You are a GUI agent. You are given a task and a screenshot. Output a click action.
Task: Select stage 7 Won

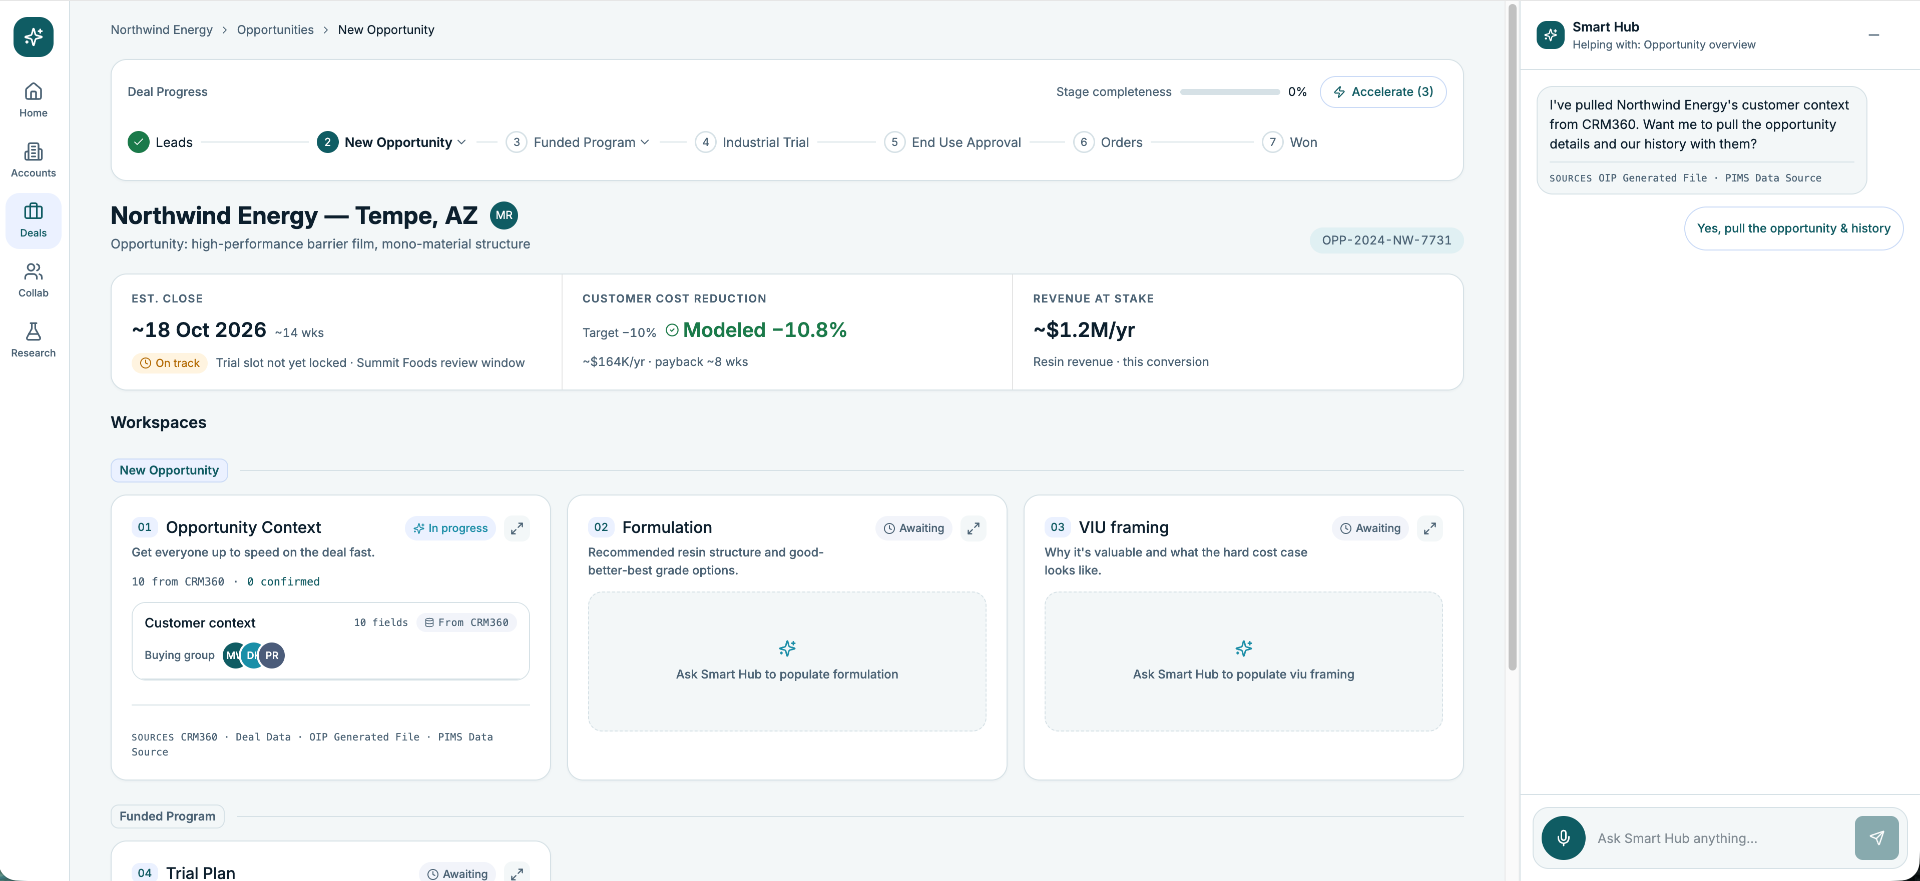click(x=1290, y=142)
